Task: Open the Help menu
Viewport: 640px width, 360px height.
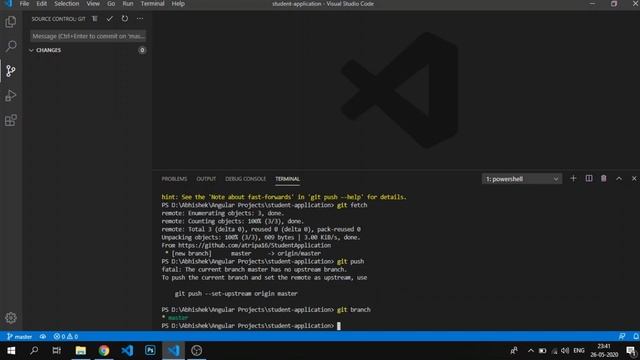Action: pyautogui.click(x=178, y=4)
